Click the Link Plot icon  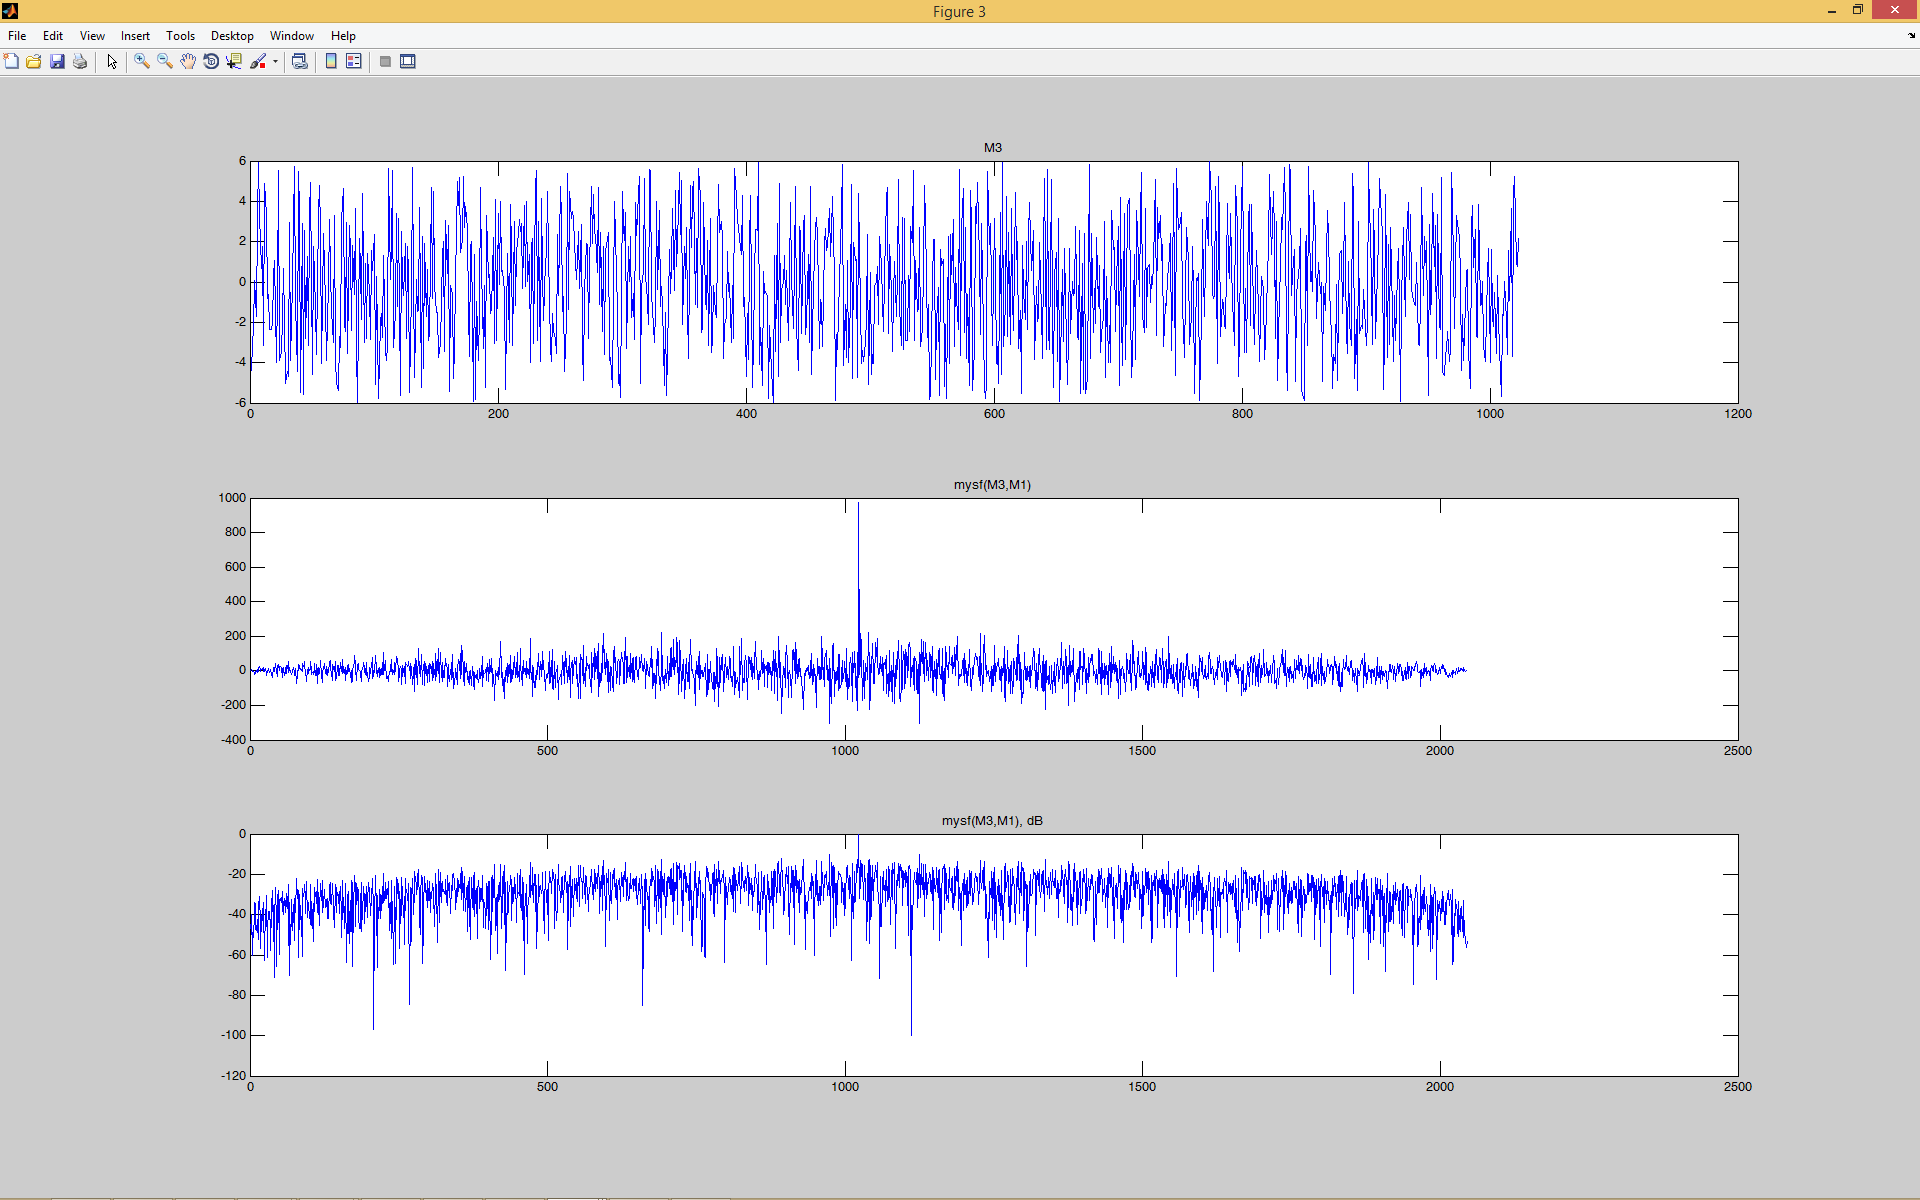[x=299, y=62]
